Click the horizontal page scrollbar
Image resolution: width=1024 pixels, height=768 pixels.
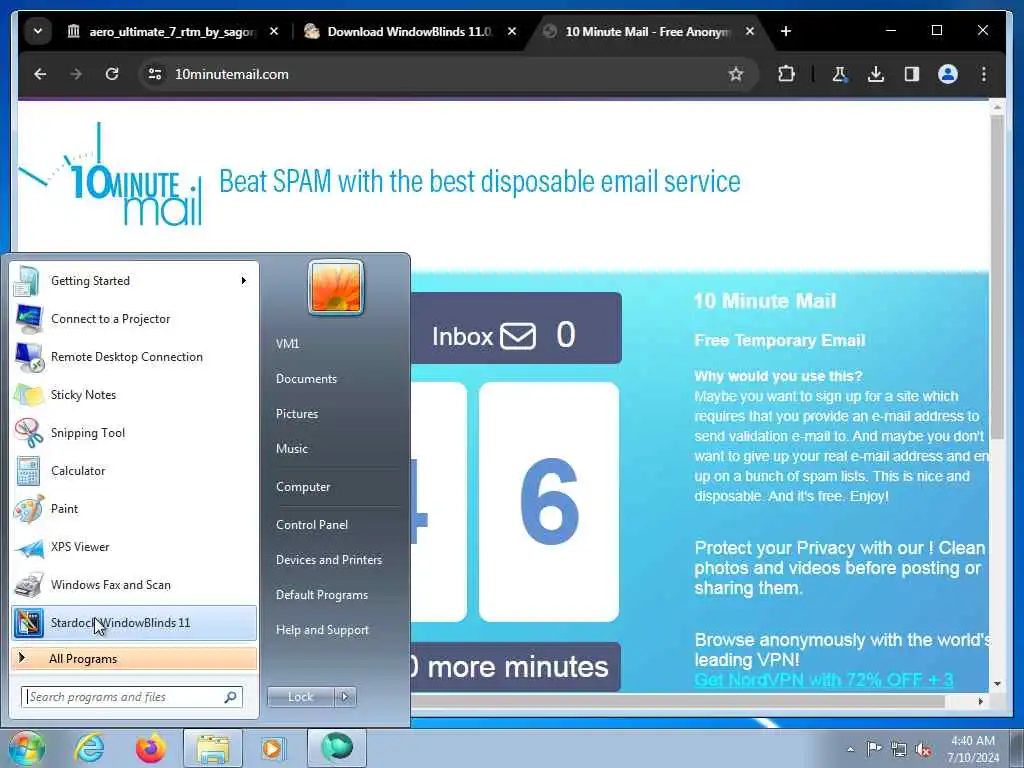(677, 701)
